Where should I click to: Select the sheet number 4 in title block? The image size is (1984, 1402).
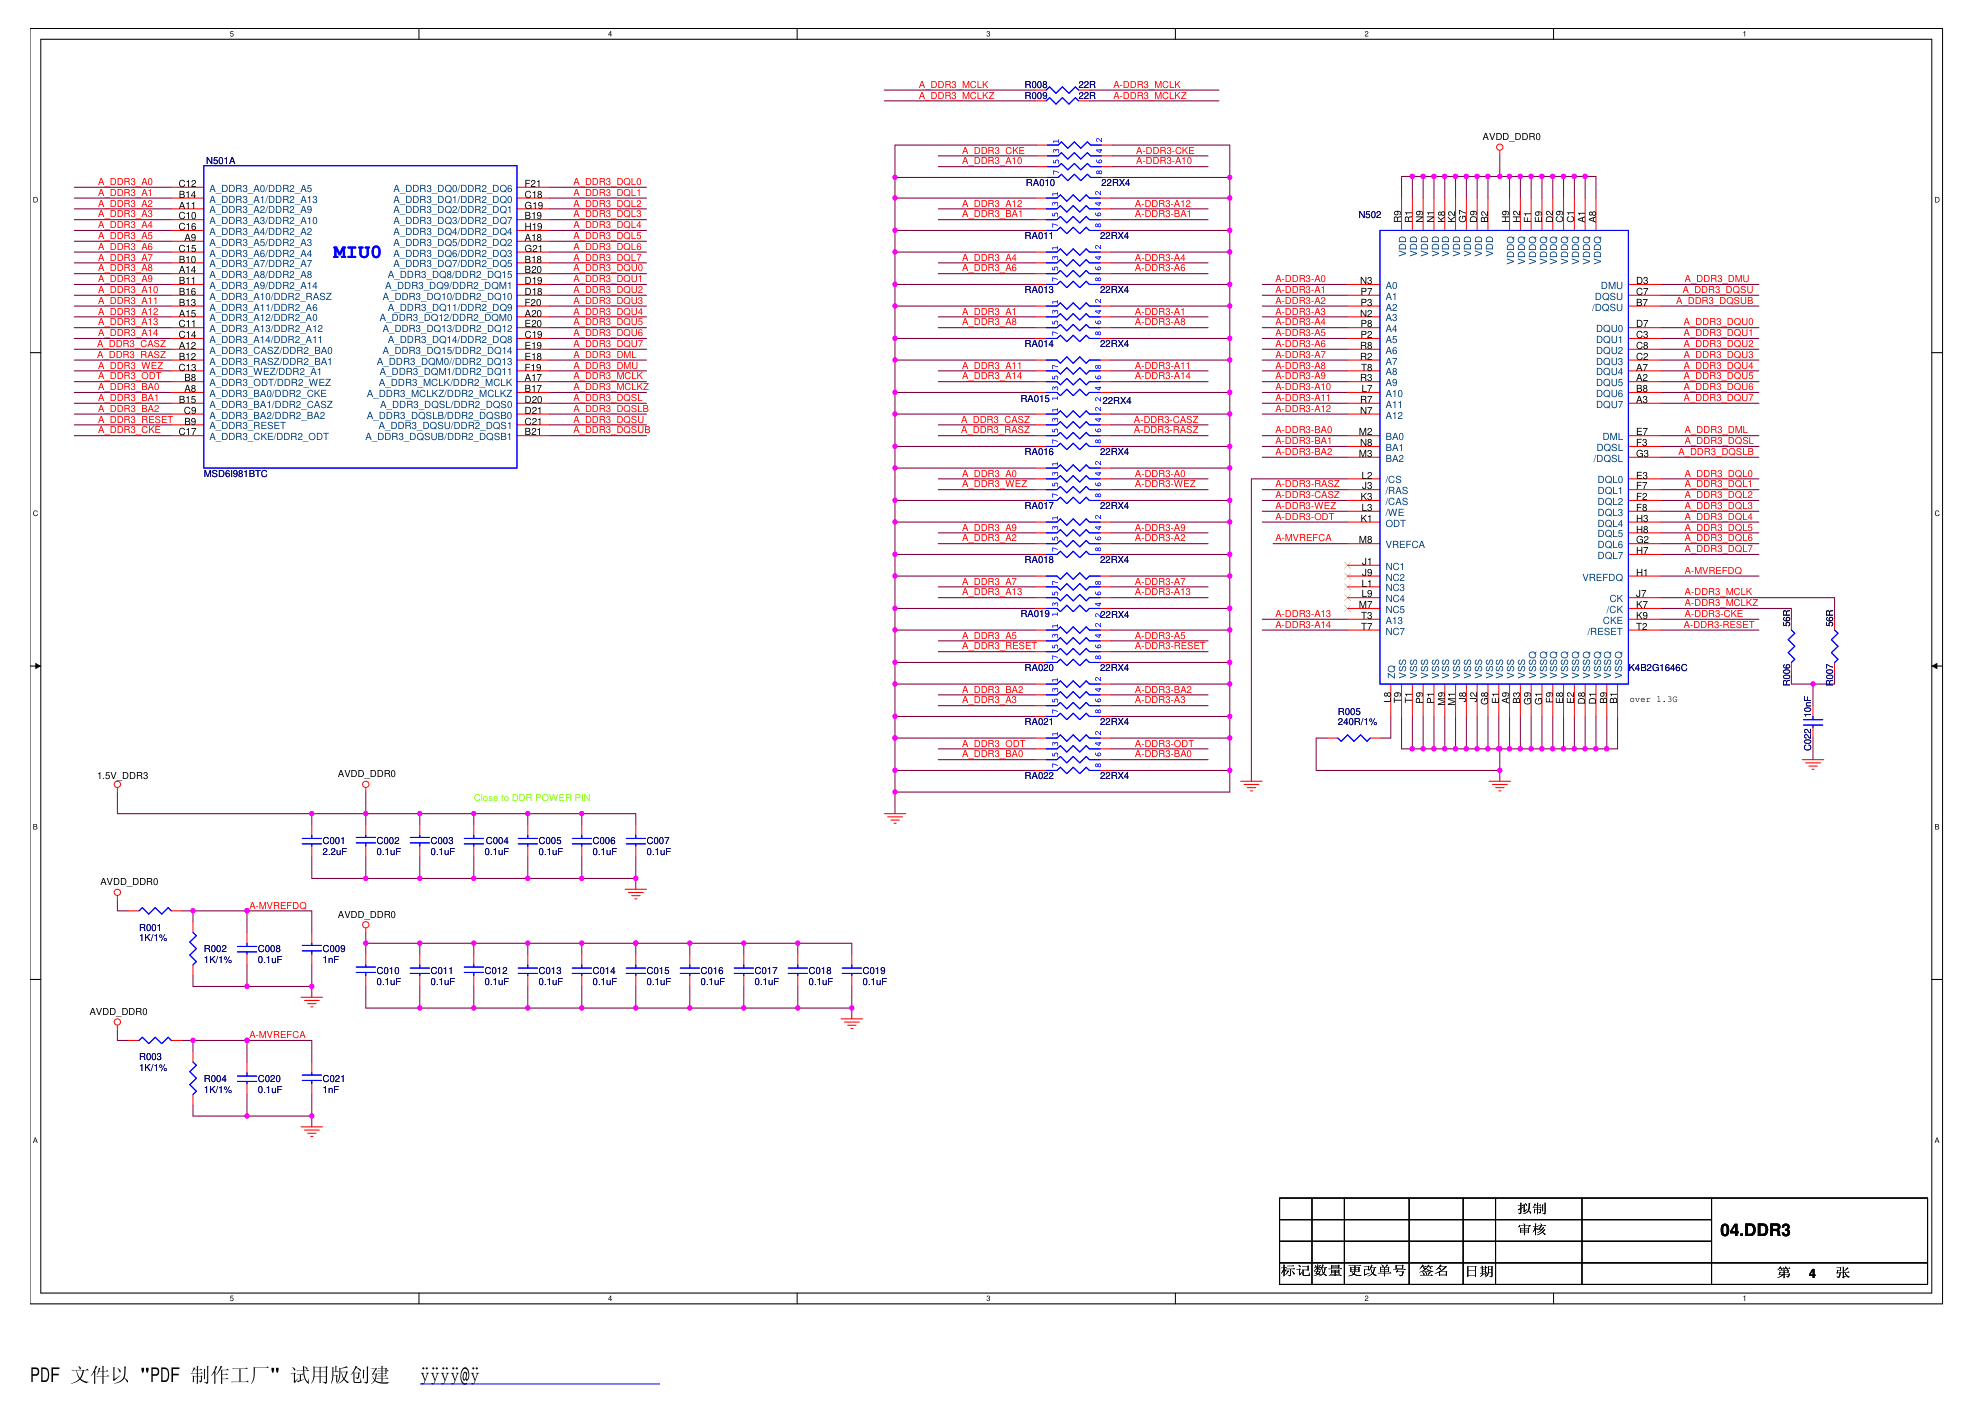coord(1812,1274)
